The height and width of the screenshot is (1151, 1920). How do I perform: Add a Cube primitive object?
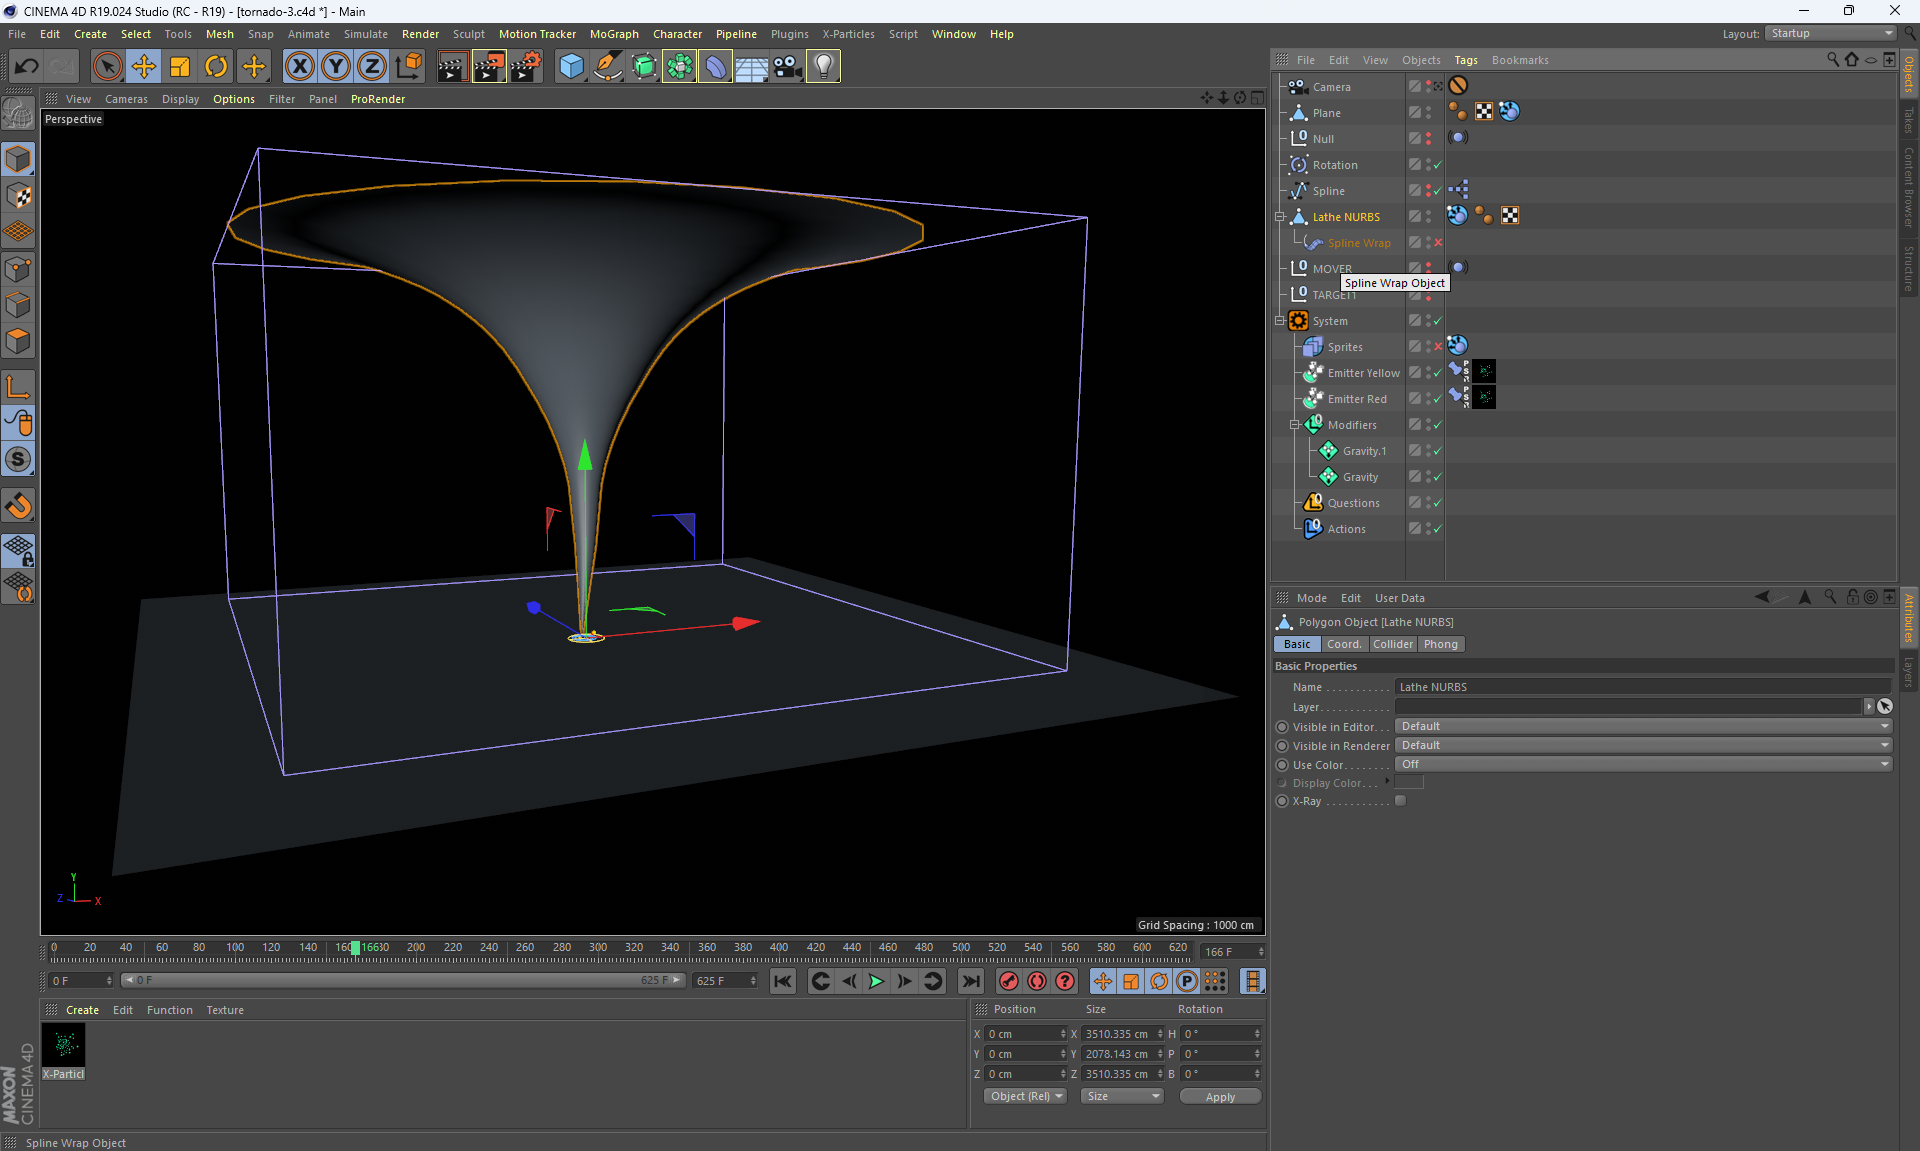pyautogui.click(x=571, y=67)
